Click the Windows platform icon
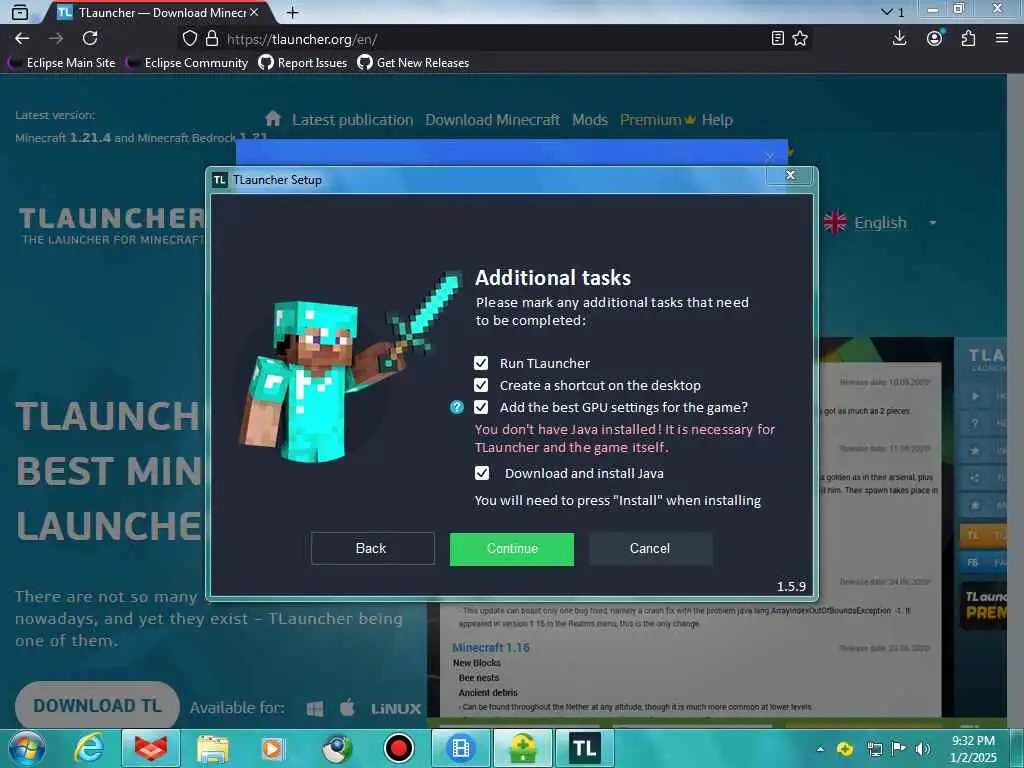Viewport: 1024px width, 768px height. coord(315,709)
